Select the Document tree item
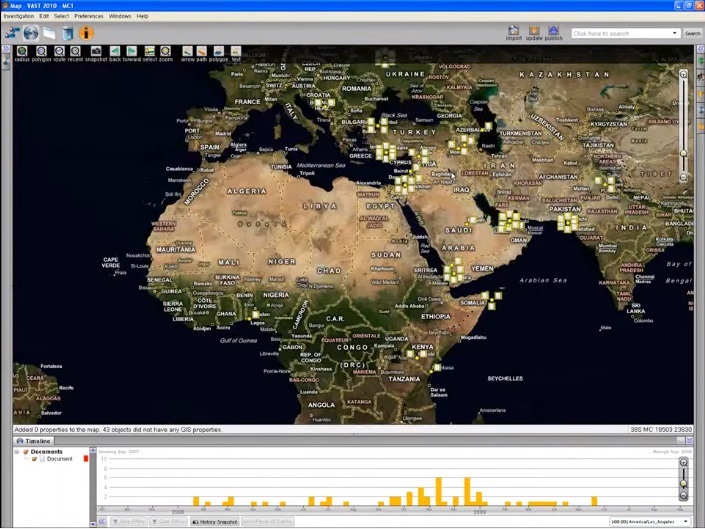Screen dimensions: 705x529 (x=59, y=459)
